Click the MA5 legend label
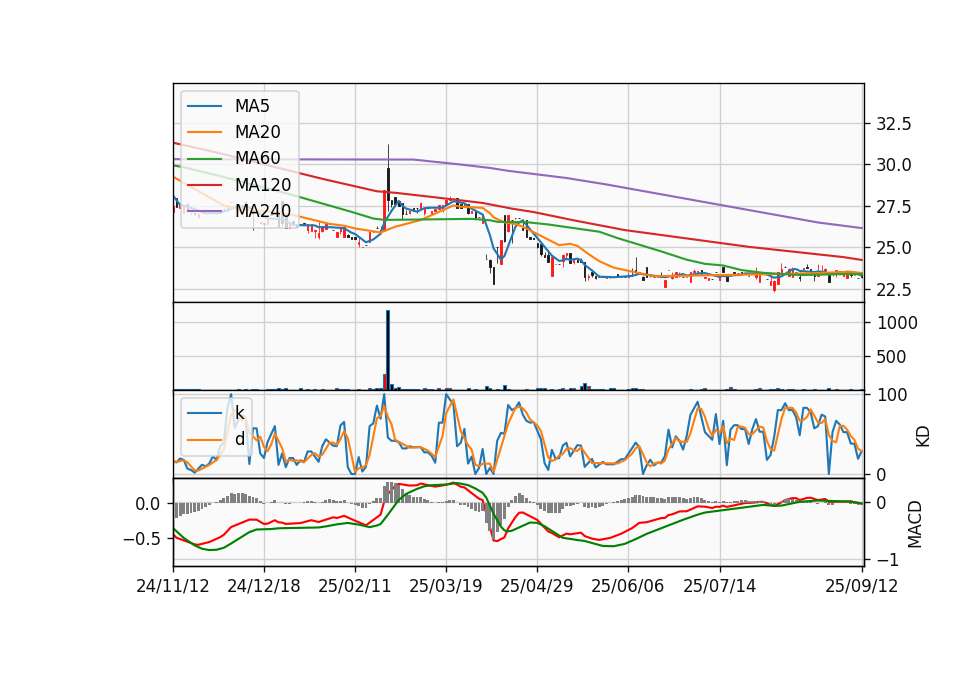Screen dimensions: 960x690 point(252,106)
